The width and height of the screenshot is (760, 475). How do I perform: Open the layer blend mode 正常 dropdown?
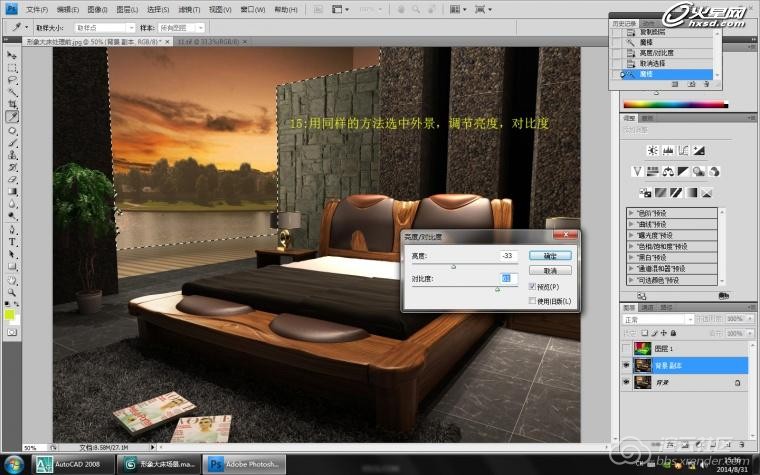[x=658, y=319]
